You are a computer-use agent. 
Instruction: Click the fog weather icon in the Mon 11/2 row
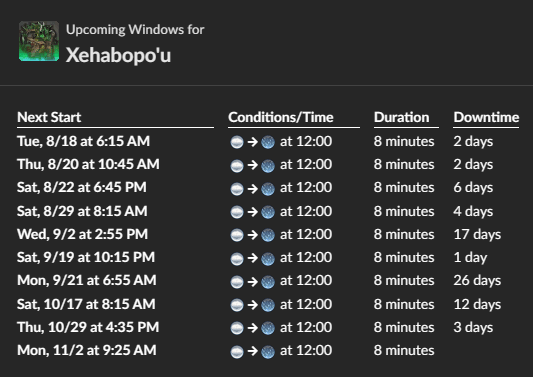point(237,352)
